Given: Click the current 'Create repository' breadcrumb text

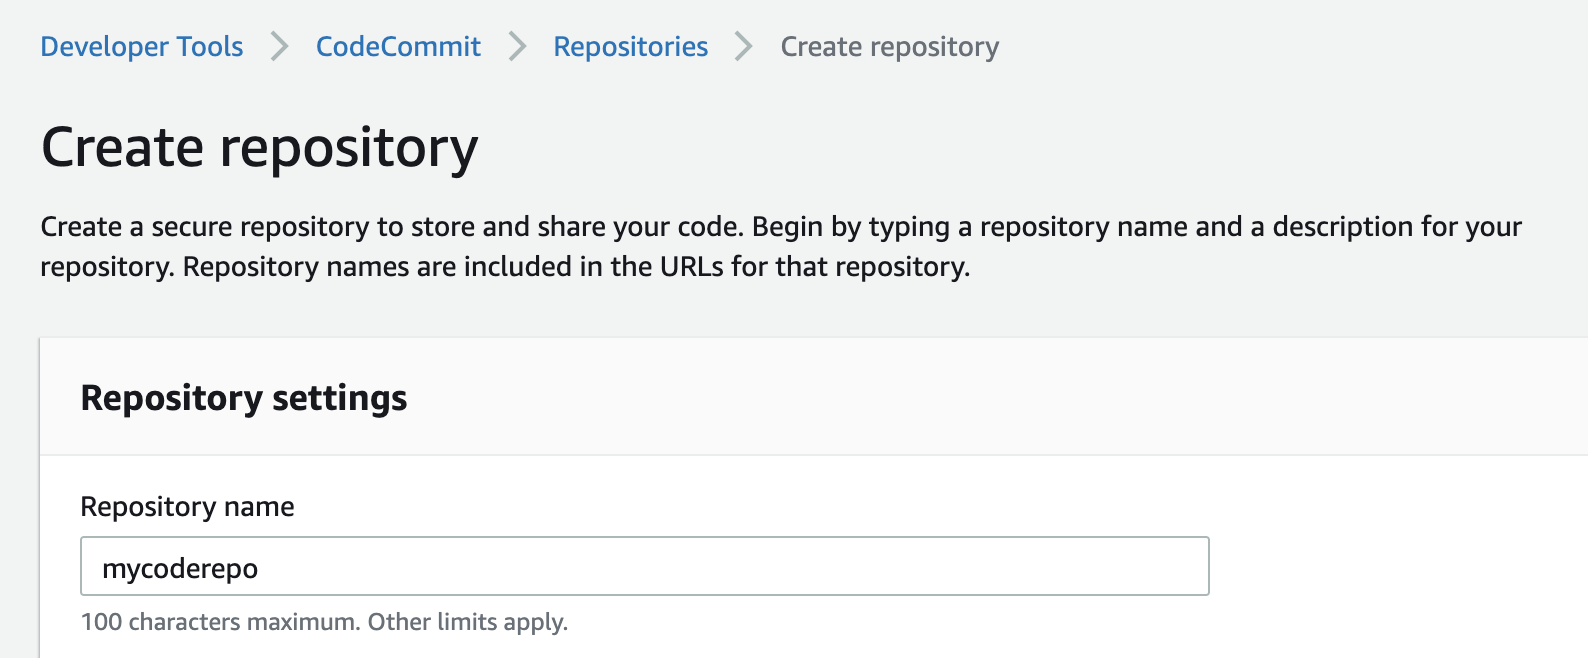Looking at the screenshot, I should [x=889, y=47].
